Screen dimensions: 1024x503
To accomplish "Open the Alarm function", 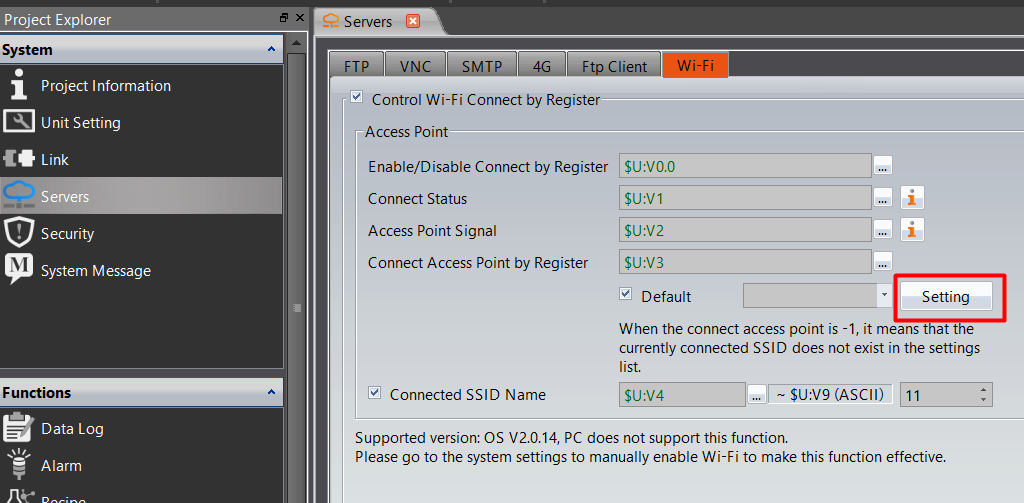I will (x=61, y=465).
